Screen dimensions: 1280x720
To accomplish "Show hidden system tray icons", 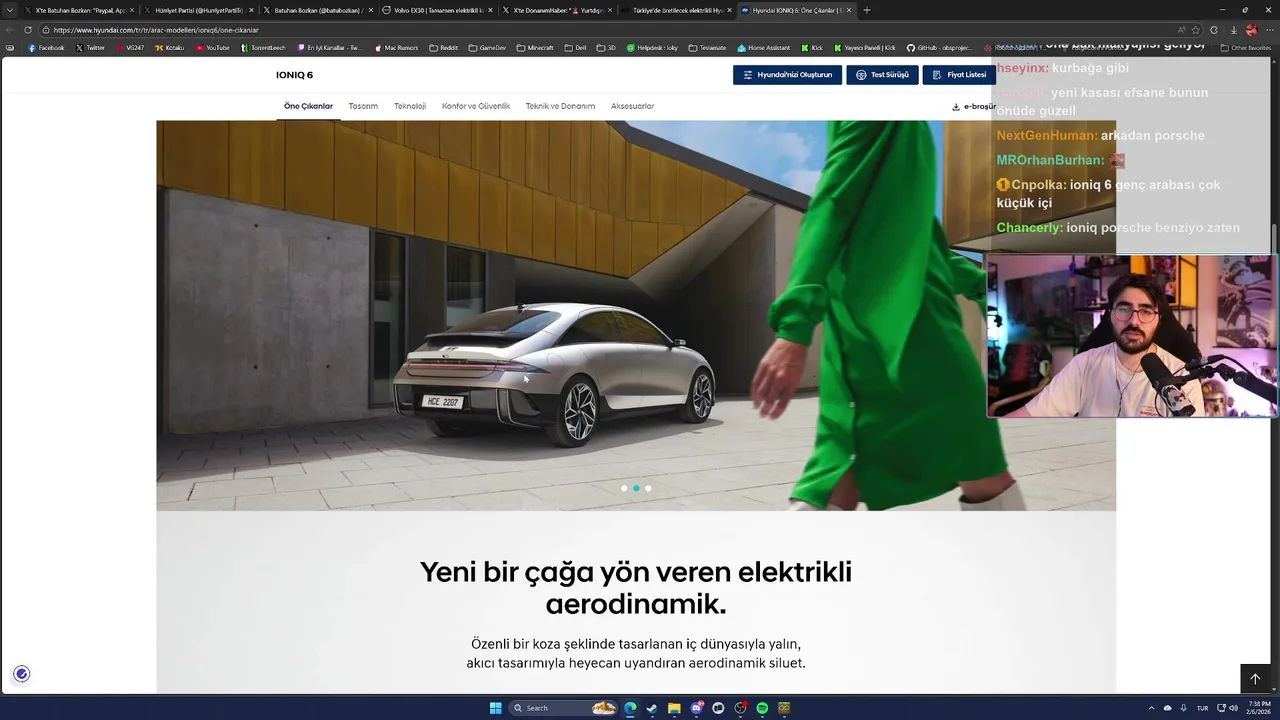I will pyautogui.click(x=1150, y=708).
